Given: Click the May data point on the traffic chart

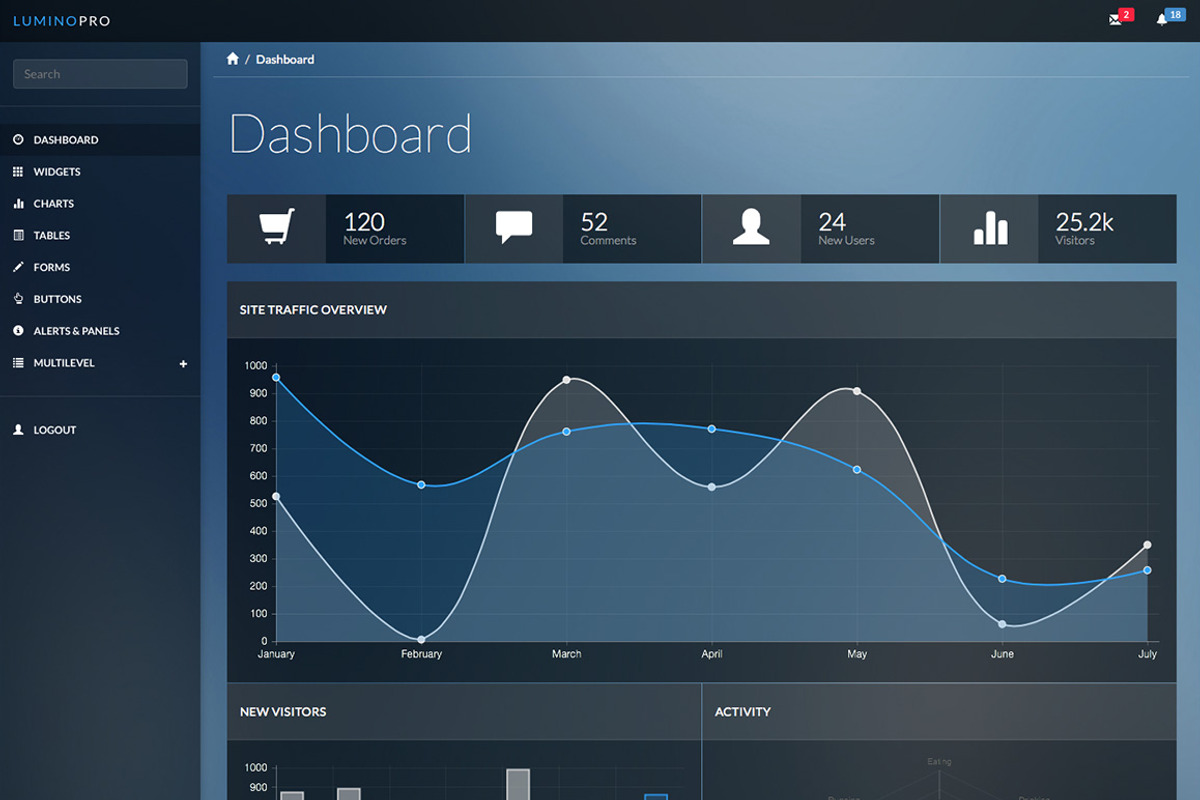Looking at the screenshot, I should (x=856, y=468).
